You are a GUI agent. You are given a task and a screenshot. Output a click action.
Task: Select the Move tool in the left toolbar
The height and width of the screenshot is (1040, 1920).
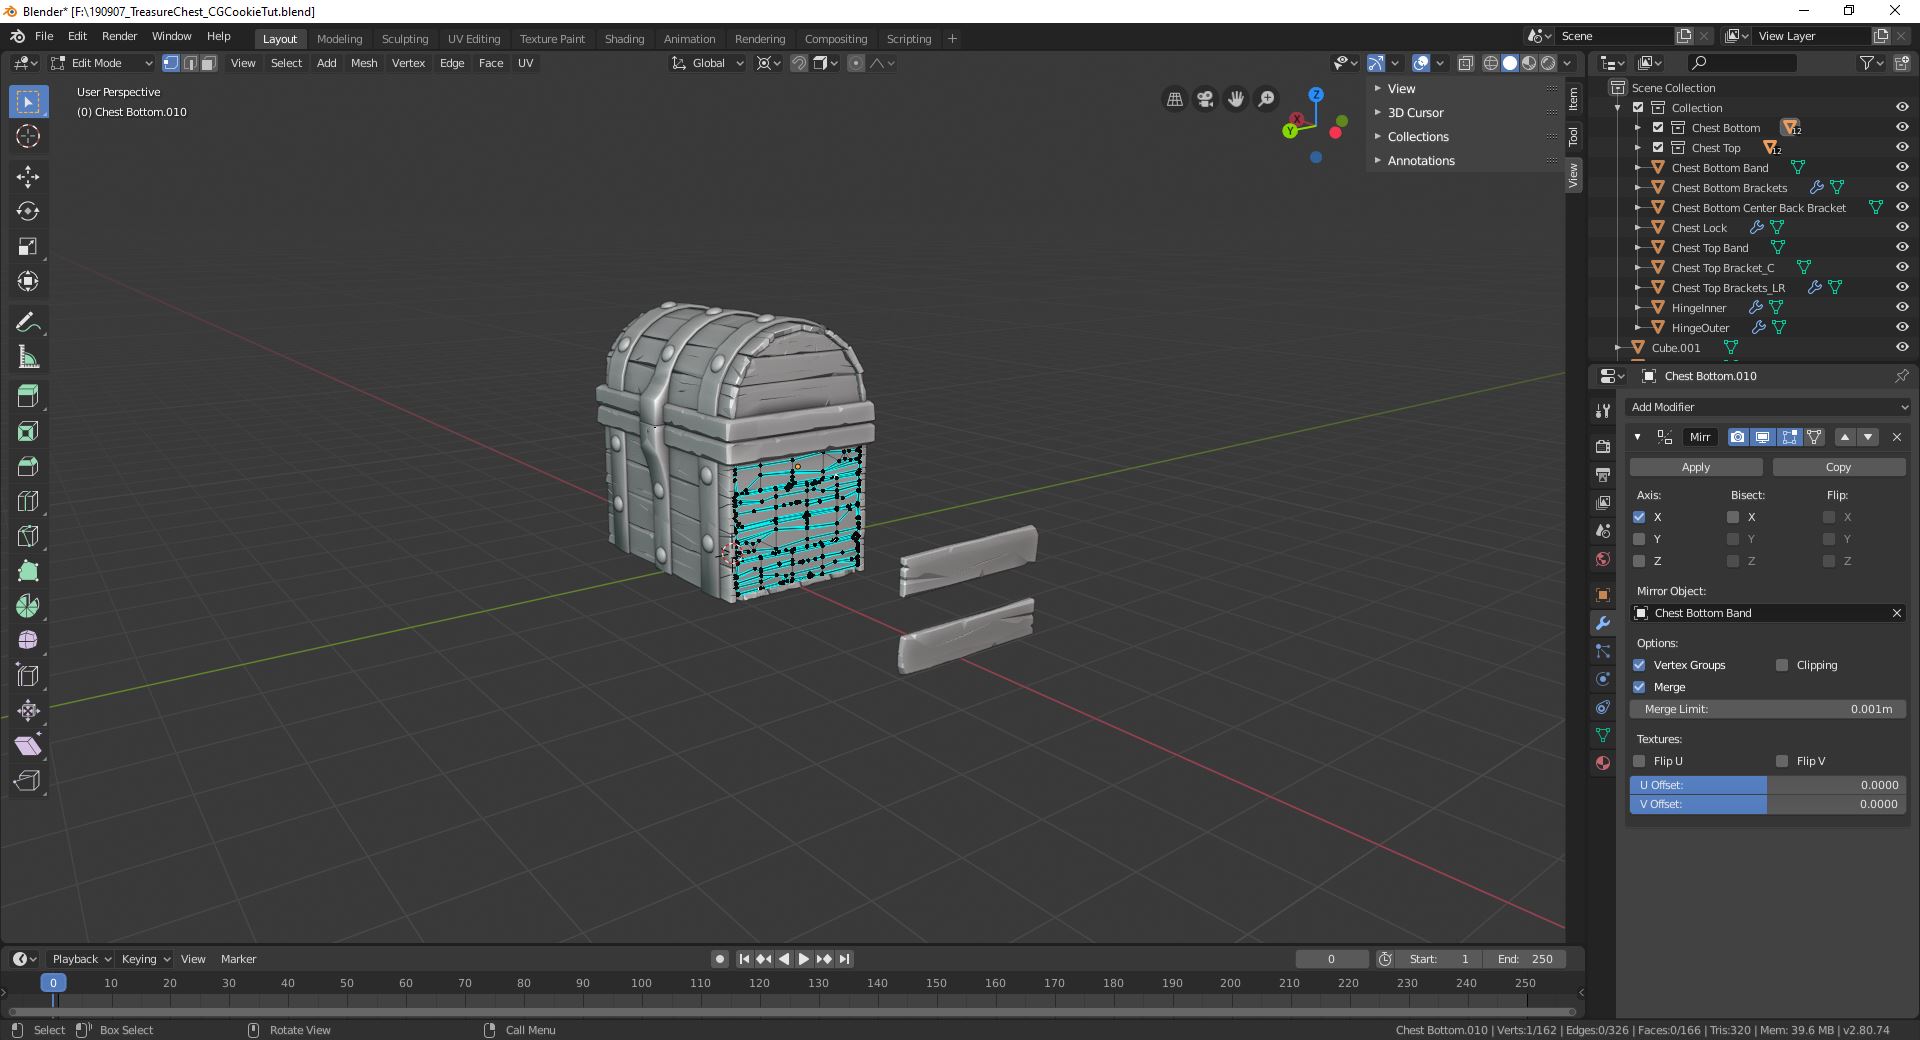click(28, 177)
